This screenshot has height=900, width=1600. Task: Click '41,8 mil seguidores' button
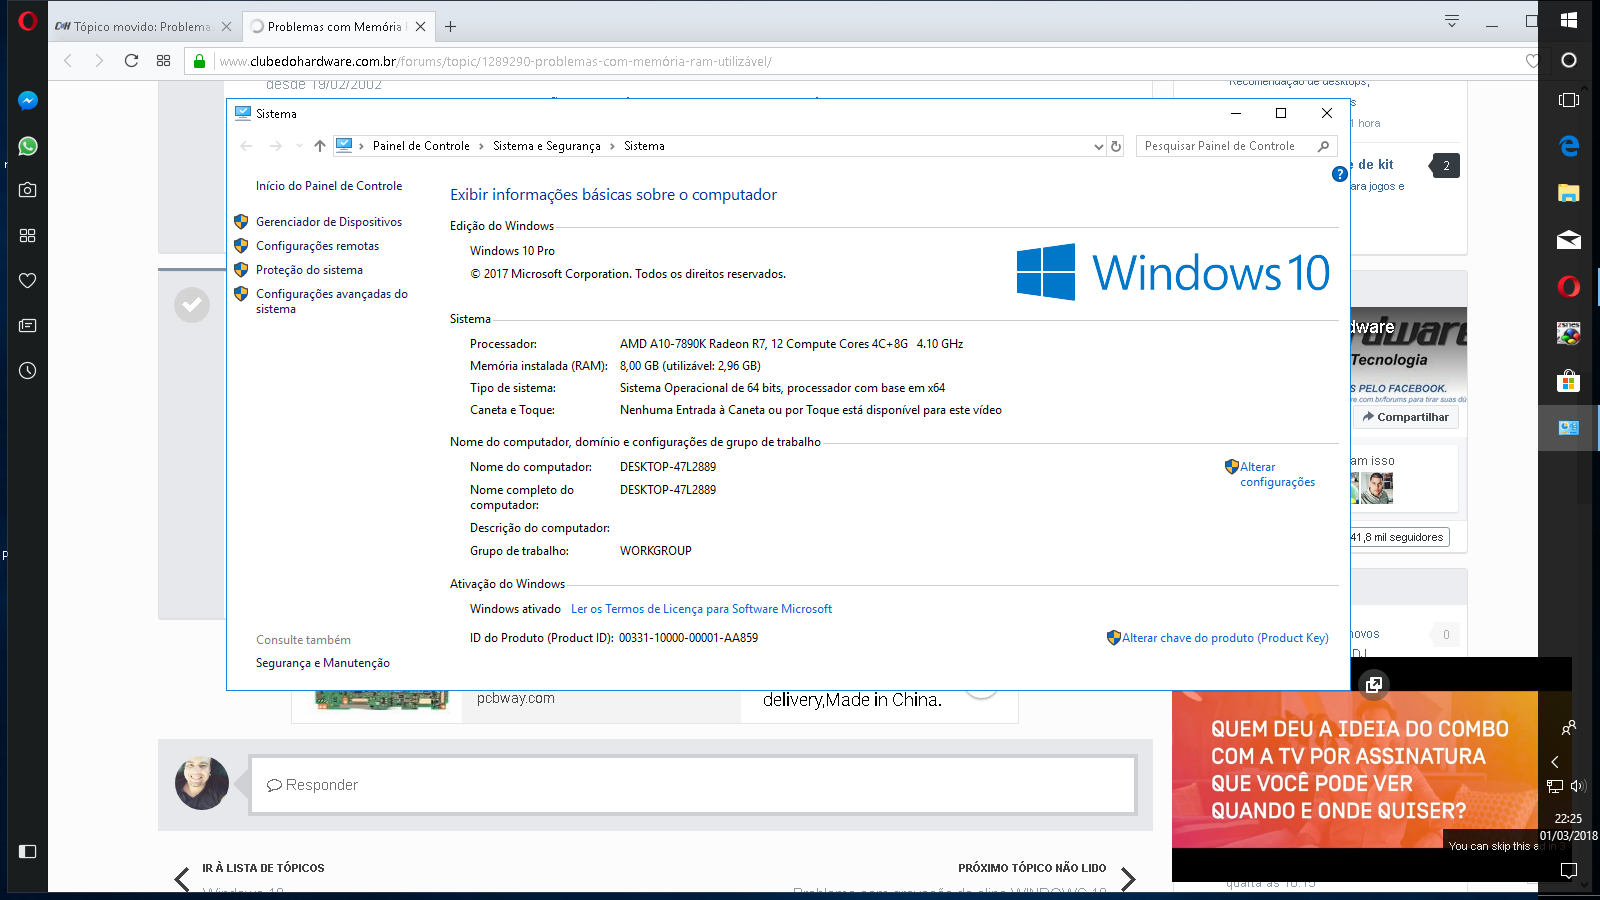(1397, 537)
